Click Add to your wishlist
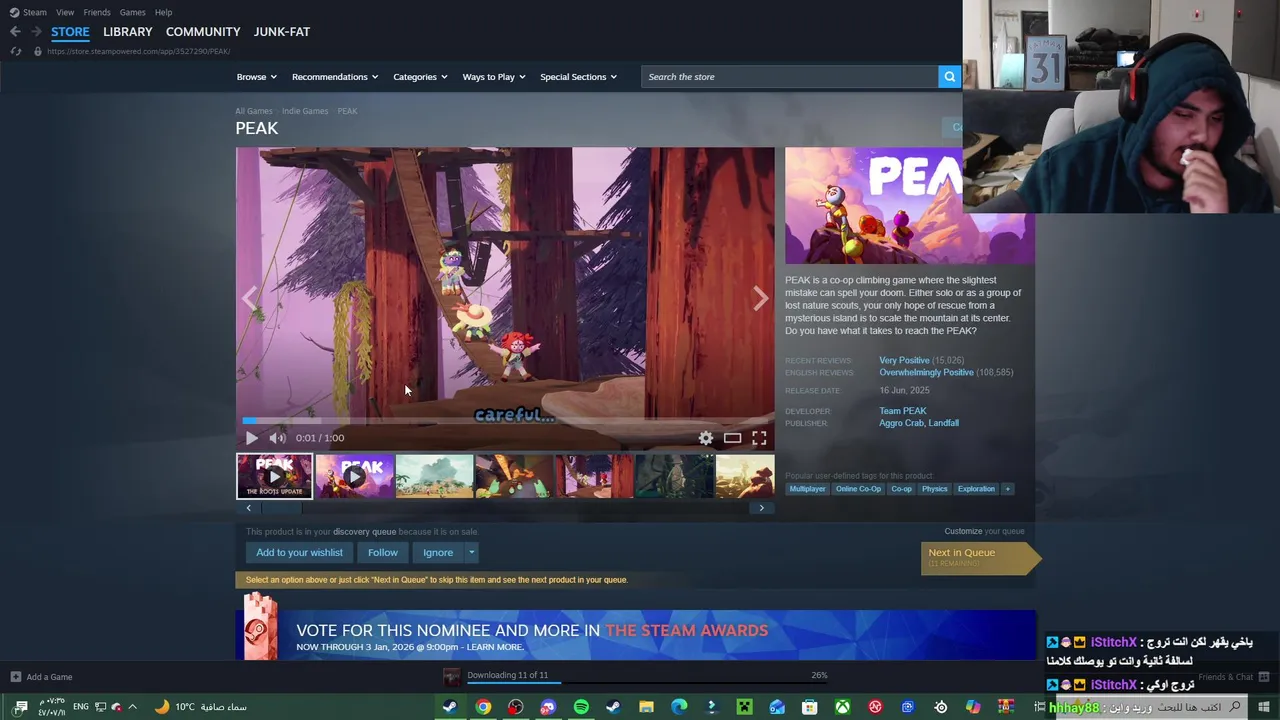 pos(299,552)
